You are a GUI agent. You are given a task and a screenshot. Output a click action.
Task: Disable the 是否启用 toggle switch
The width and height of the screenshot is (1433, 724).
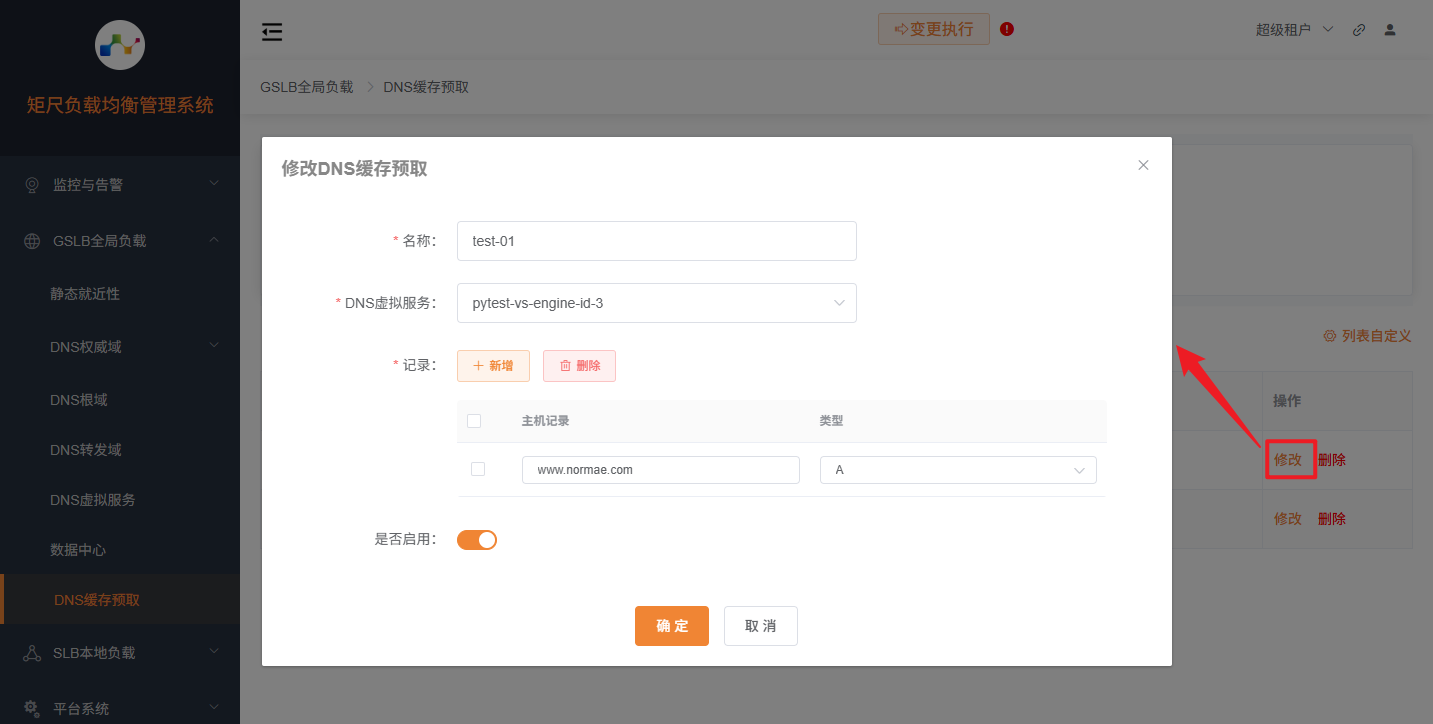(x=477, y=539)
